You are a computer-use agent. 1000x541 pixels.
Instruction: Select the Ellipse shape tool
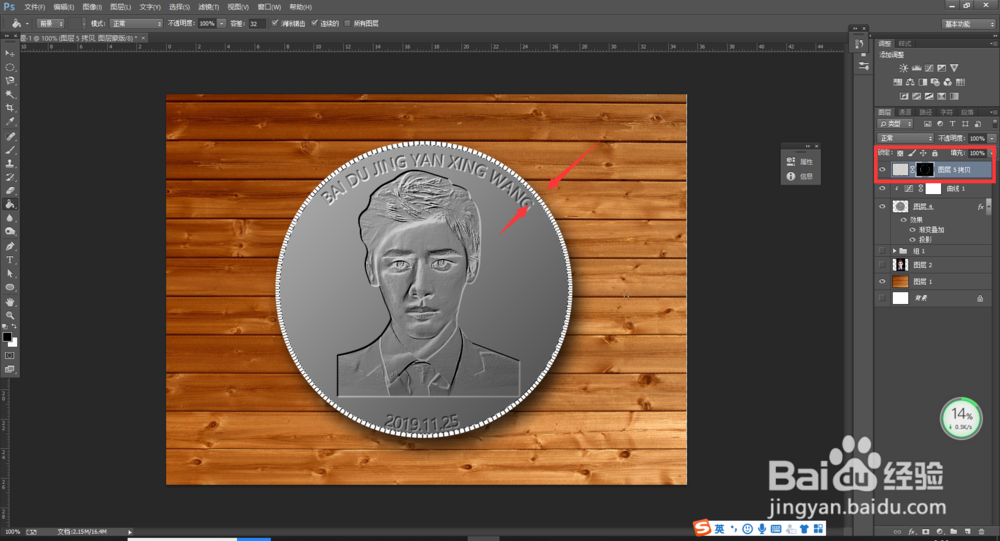coord(10,287)
